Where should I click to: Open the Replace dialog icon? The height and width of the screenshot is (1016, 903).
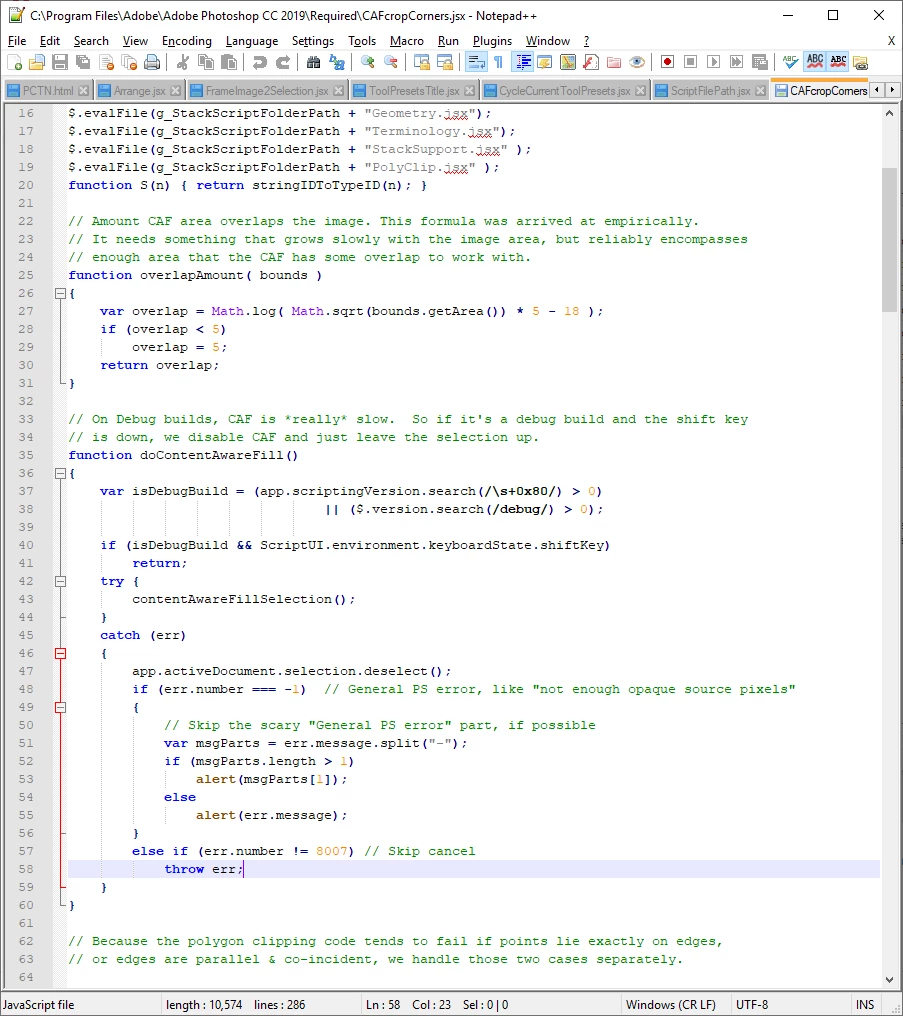337,62
